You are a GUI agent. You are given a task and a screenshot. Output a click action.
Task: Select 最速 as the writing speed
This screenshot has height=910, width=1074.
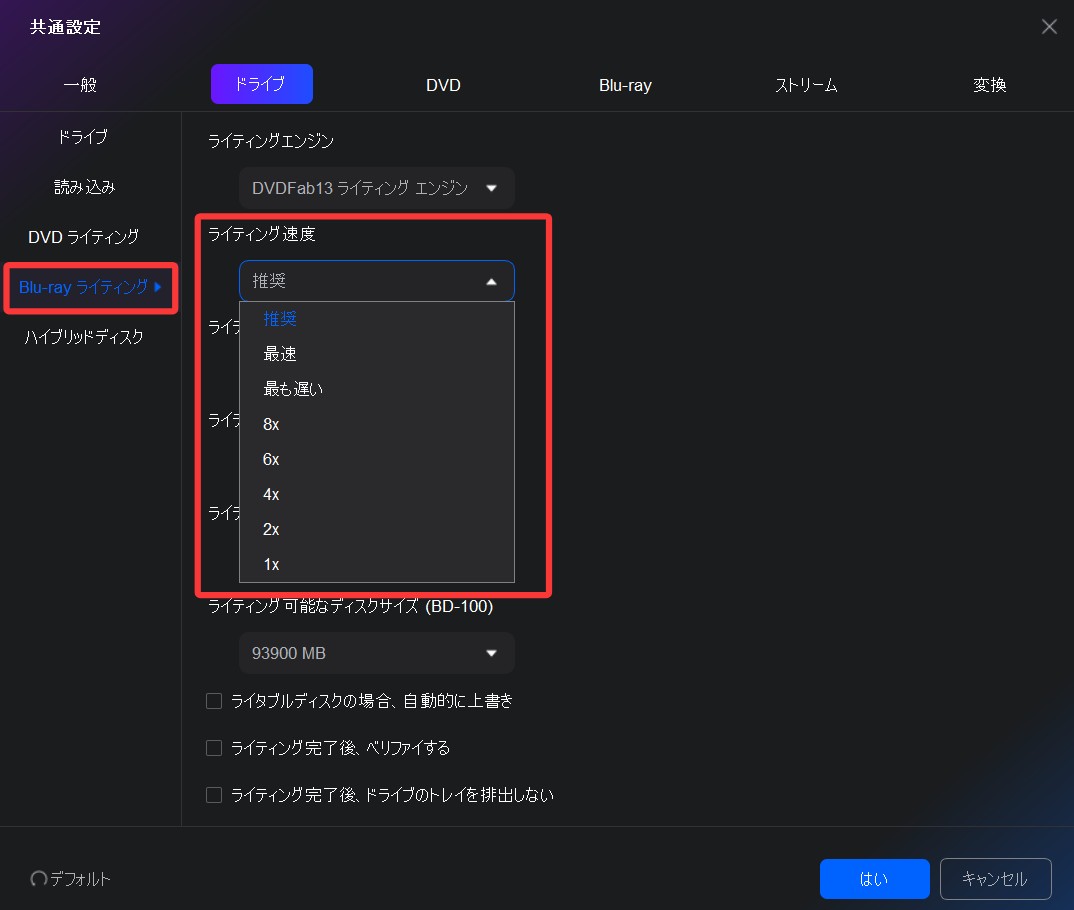pyautogui.click(x=280, y=354)
